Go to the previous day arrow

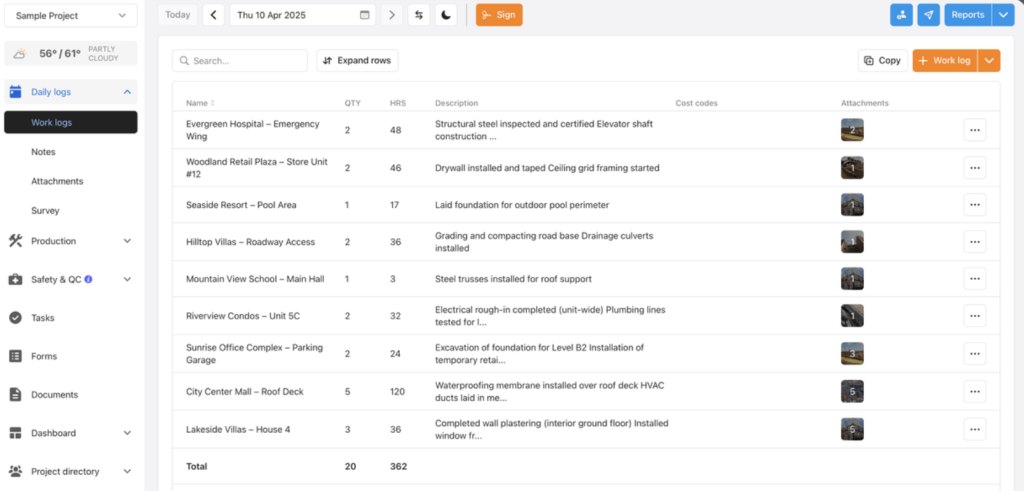coord(214,15)
